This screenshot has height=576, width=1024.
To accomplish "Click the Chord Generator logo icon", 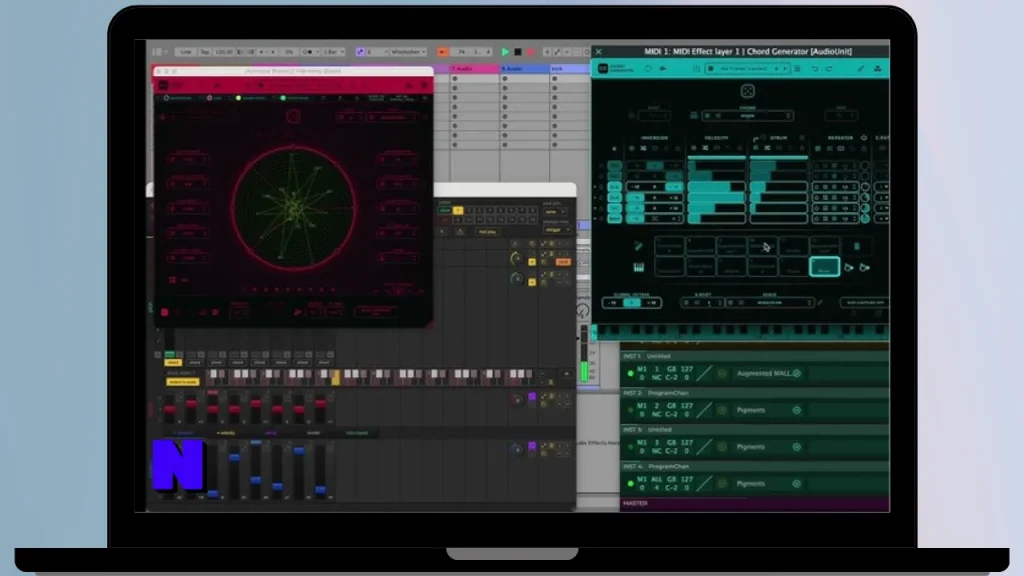I will click(603, 69).
